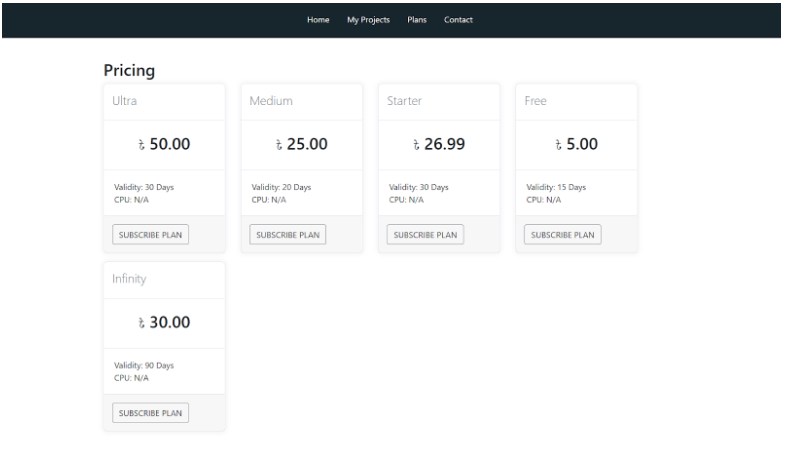Open the Home nav link

click(x=318, y=20)
